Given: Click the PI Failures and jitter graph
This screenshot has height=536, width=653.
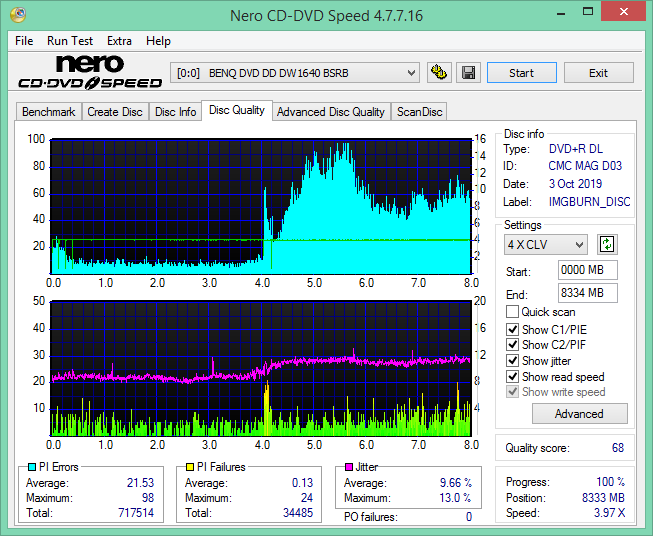Looking at the screenshot, I should pyautogui.click(x=261, y=368).
